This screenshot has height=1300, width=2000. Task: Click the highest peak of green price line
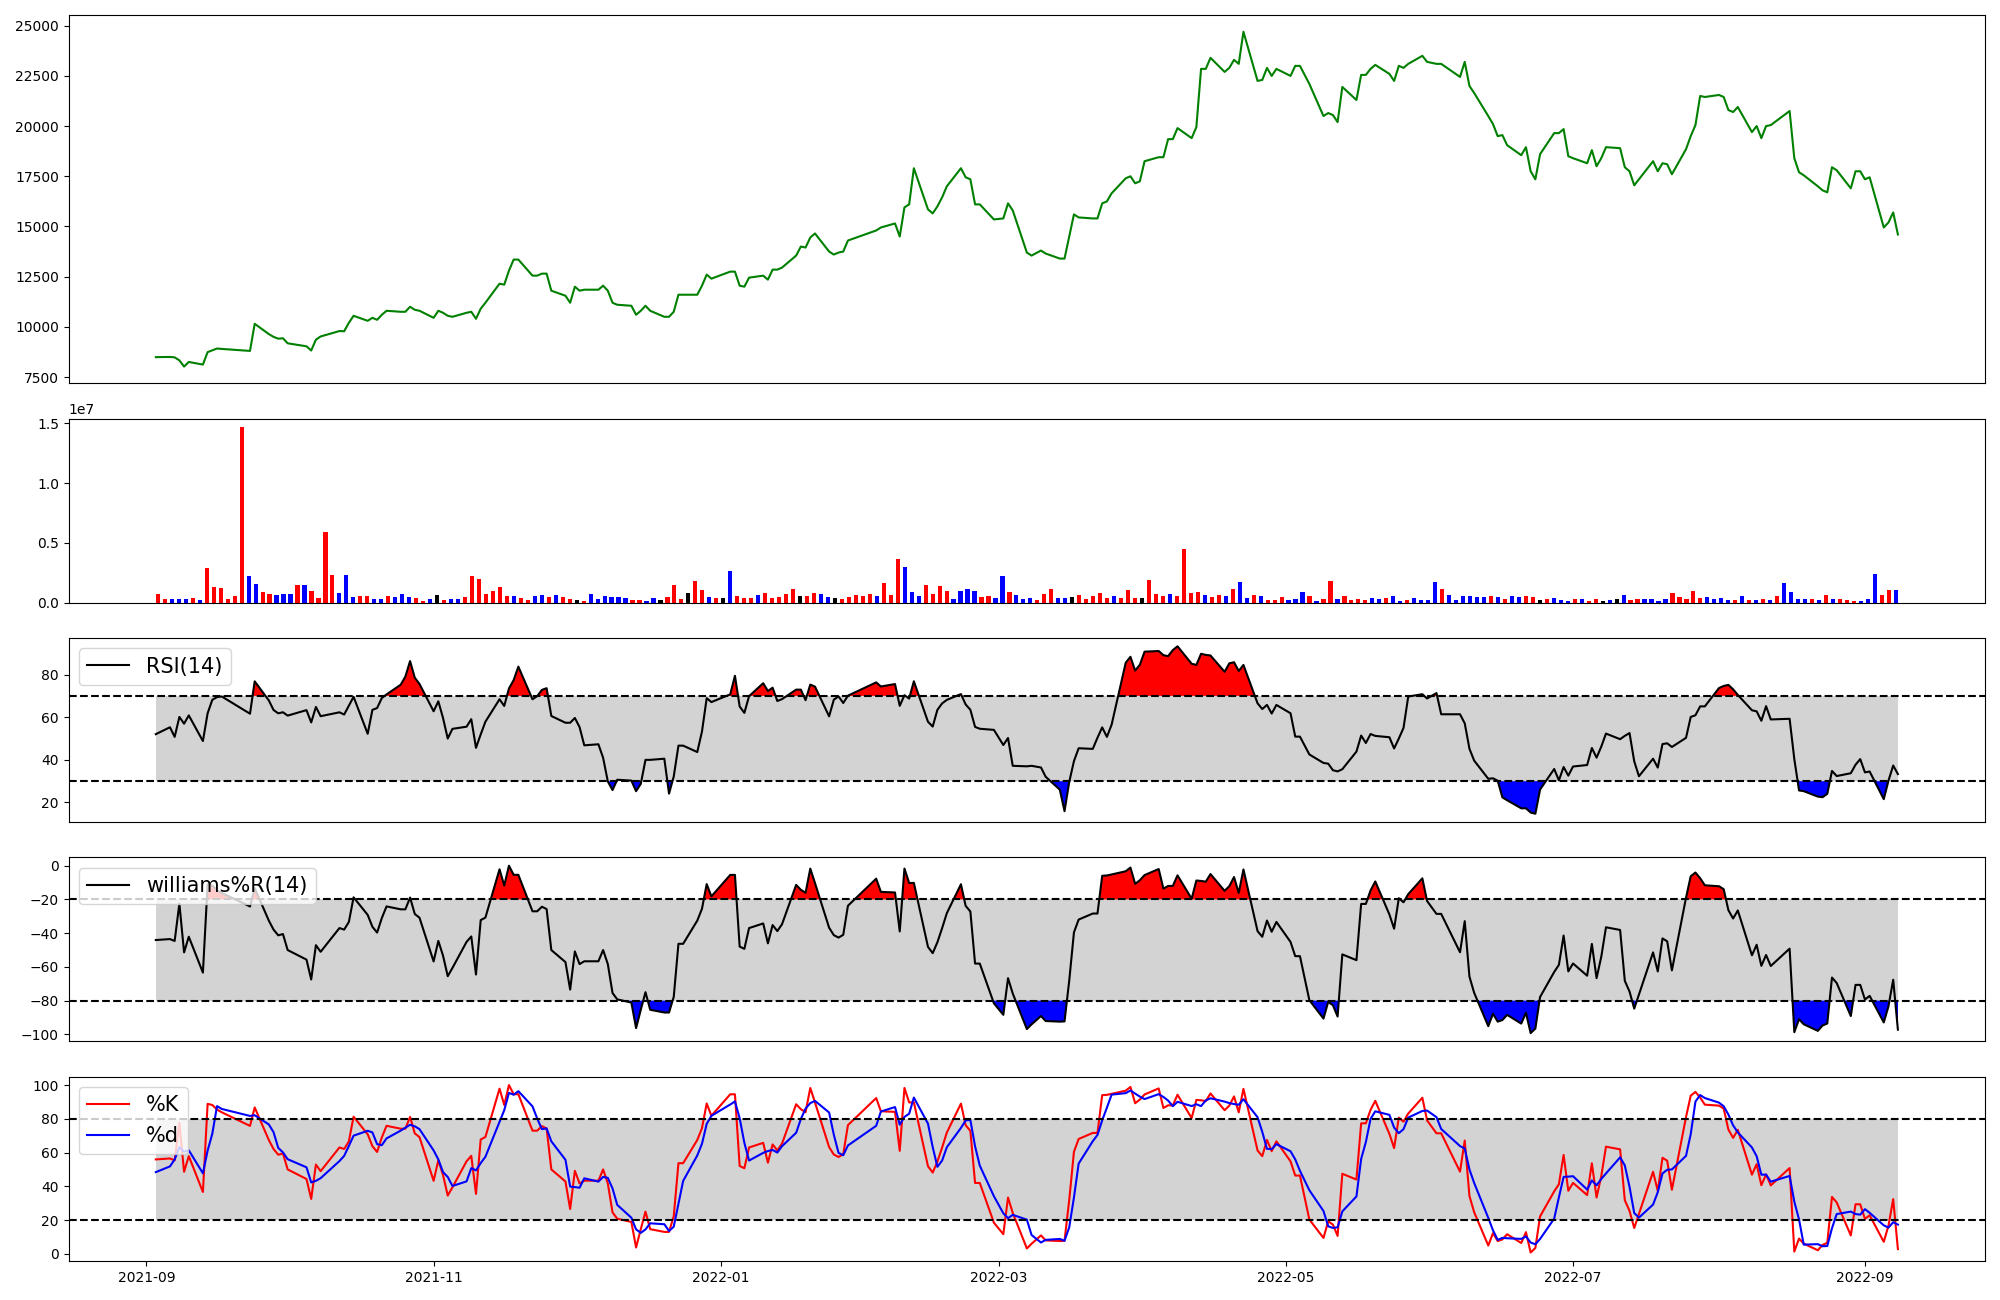click(1243, 32)
